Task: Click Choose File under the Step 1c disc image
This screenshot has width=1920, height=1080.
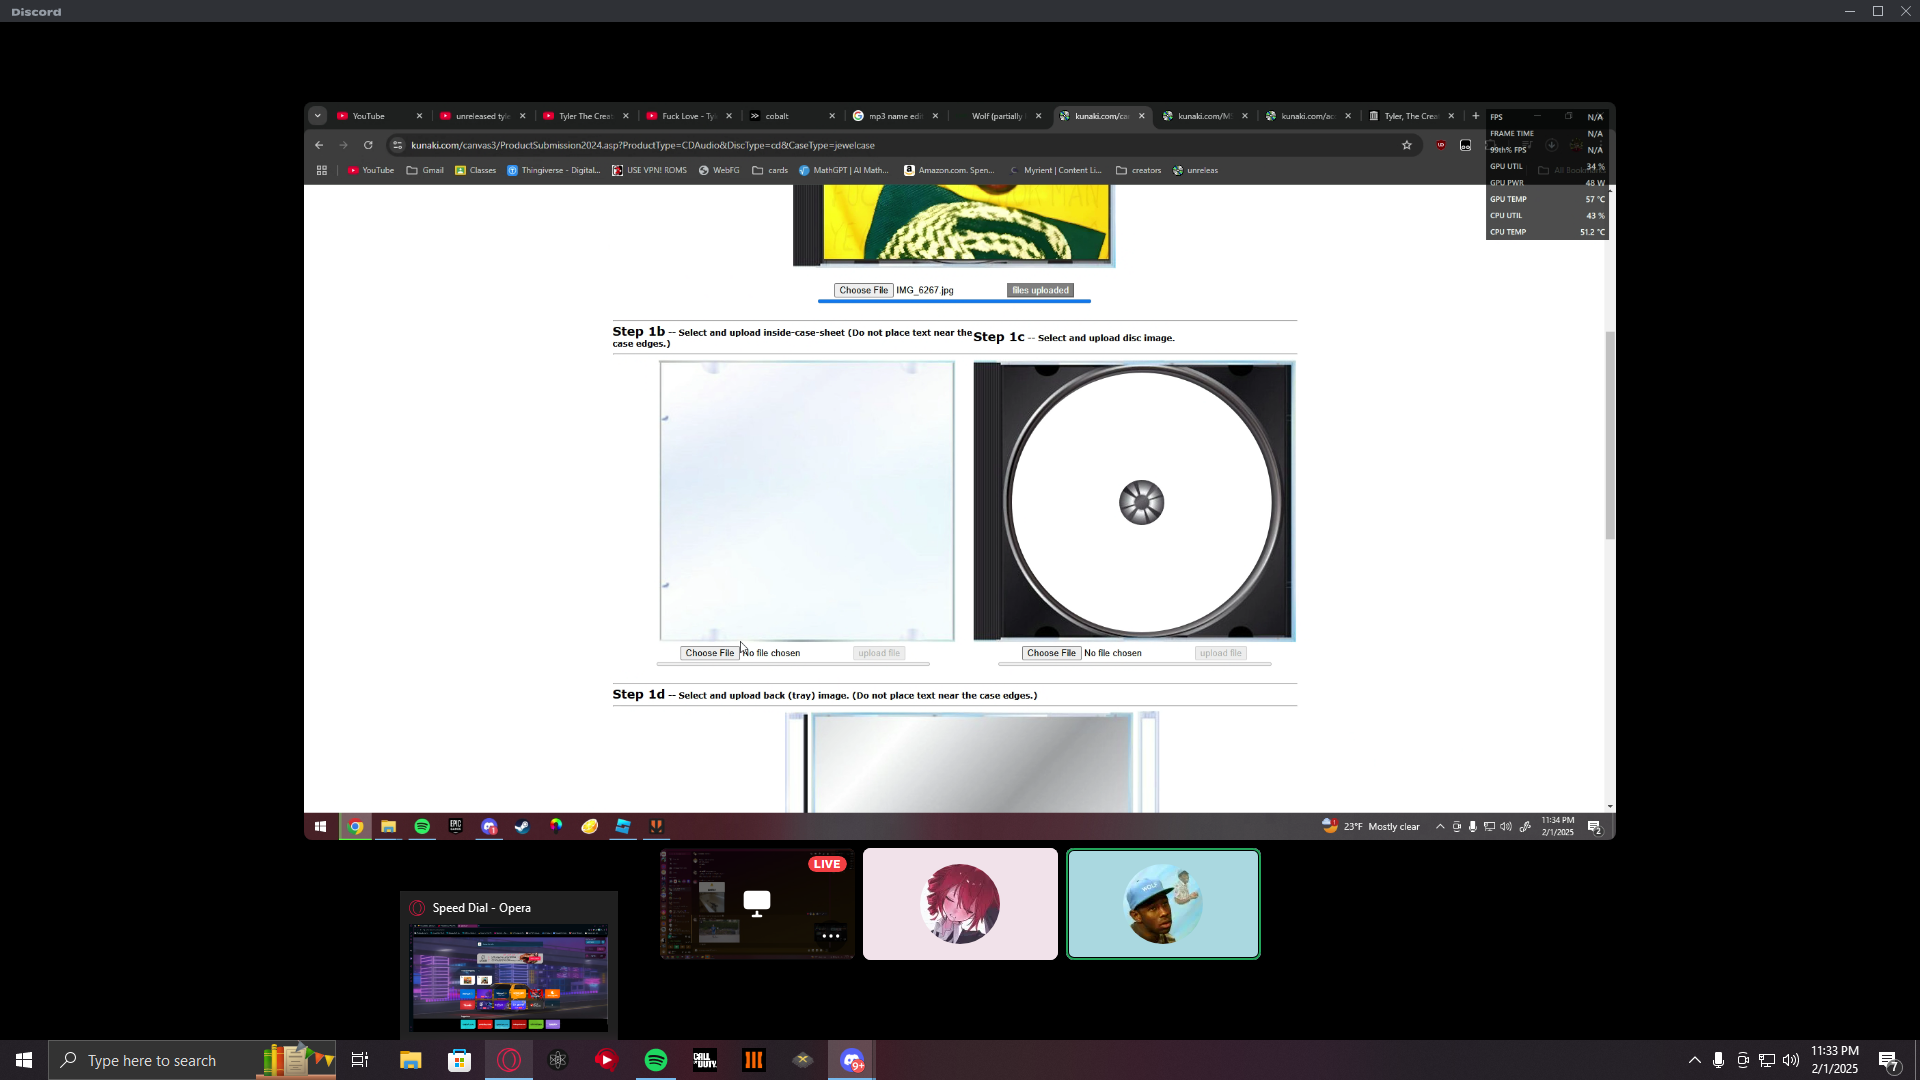Action: click(1051, 653)
